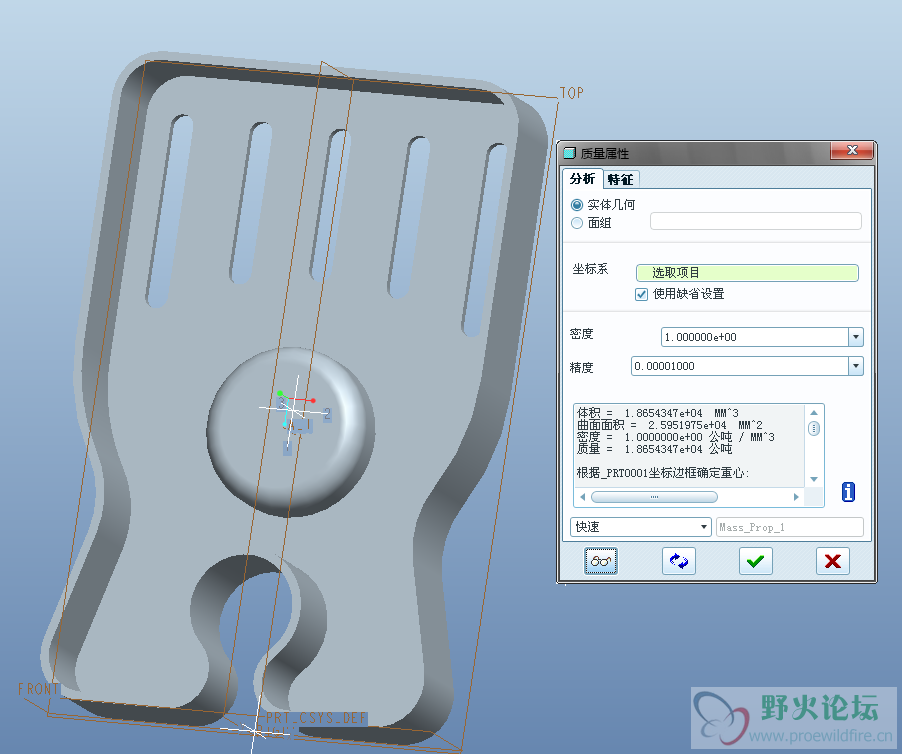
Task: Click the 密度 value field 1.000000e+00
Action: tap(755, 337)
